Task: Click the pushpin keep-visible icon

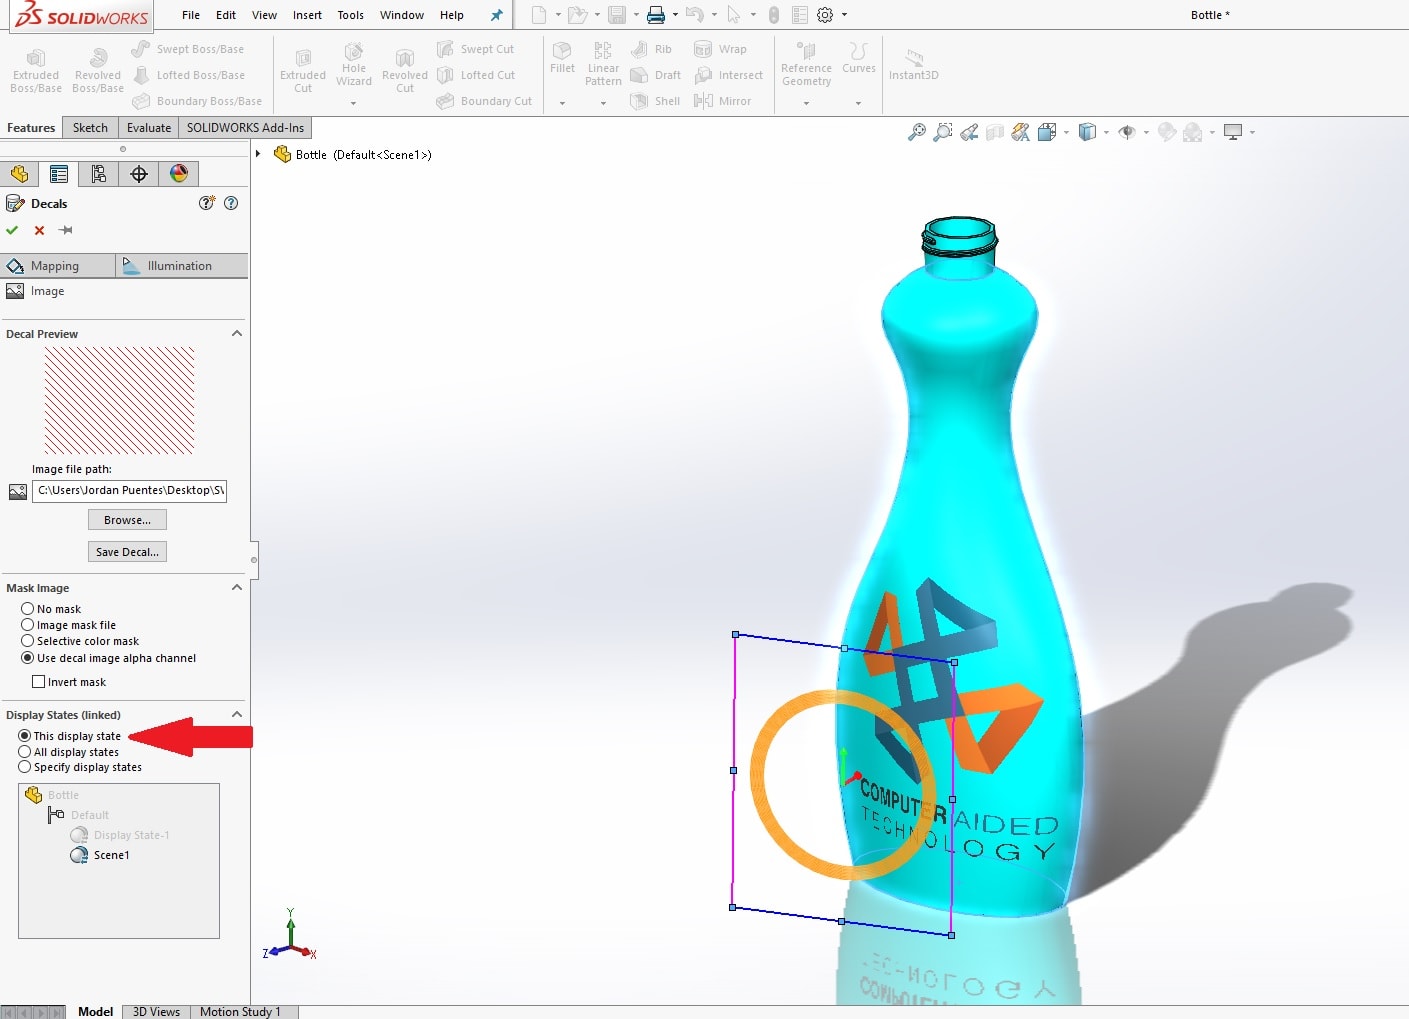Action: click(66, 230)
